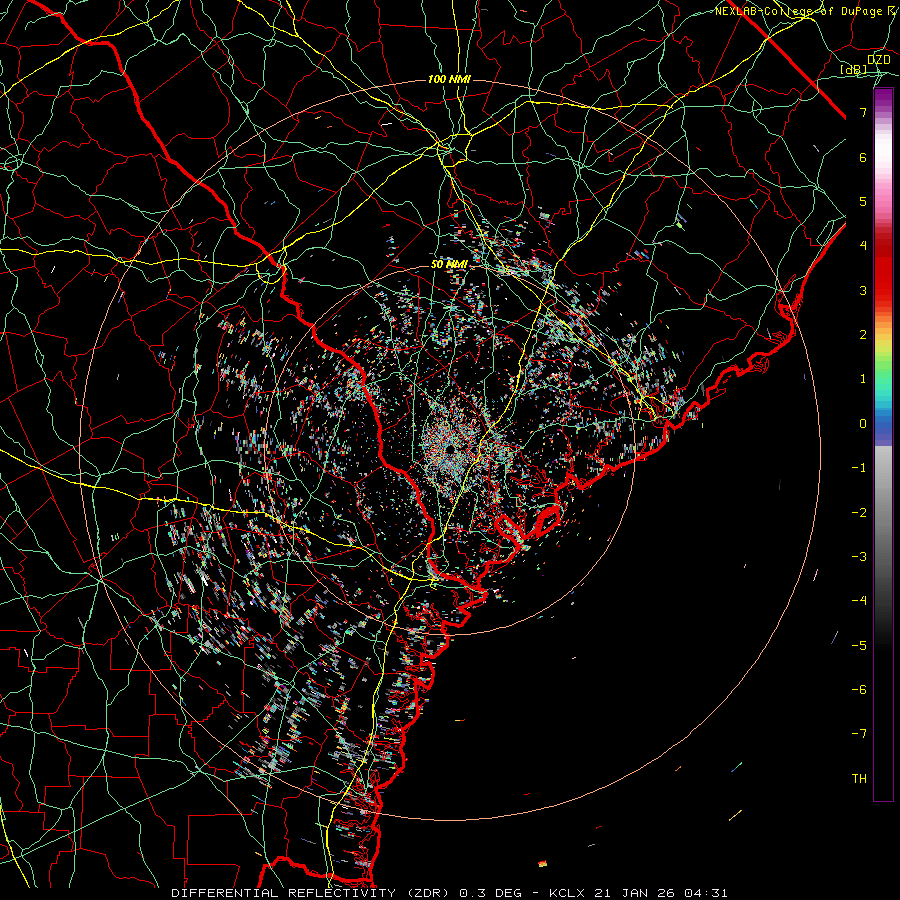Click the "4" tick label on the ZDR scale
This screenshot has width=900, height=900.
click(863, 246)
